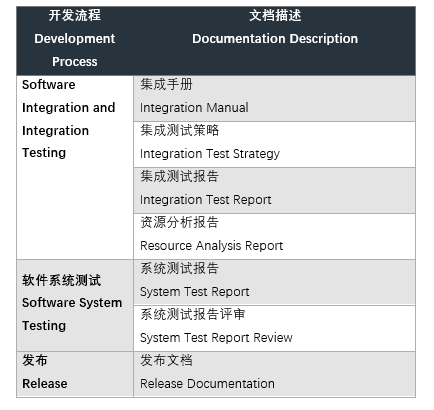Screen dimensions: 434x410
Task: Click the Documentation Description column header
Action: (275, 41)
